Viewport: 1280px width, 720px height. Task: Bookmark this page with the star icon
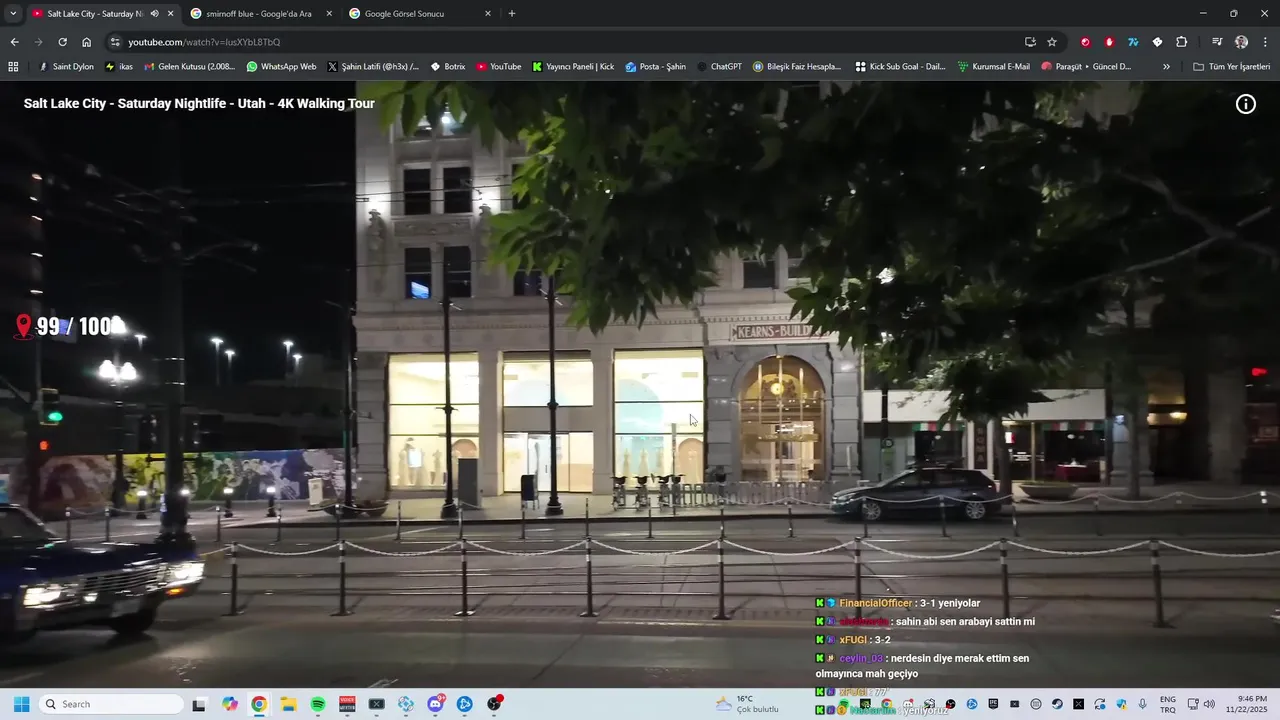point(1052,42)
